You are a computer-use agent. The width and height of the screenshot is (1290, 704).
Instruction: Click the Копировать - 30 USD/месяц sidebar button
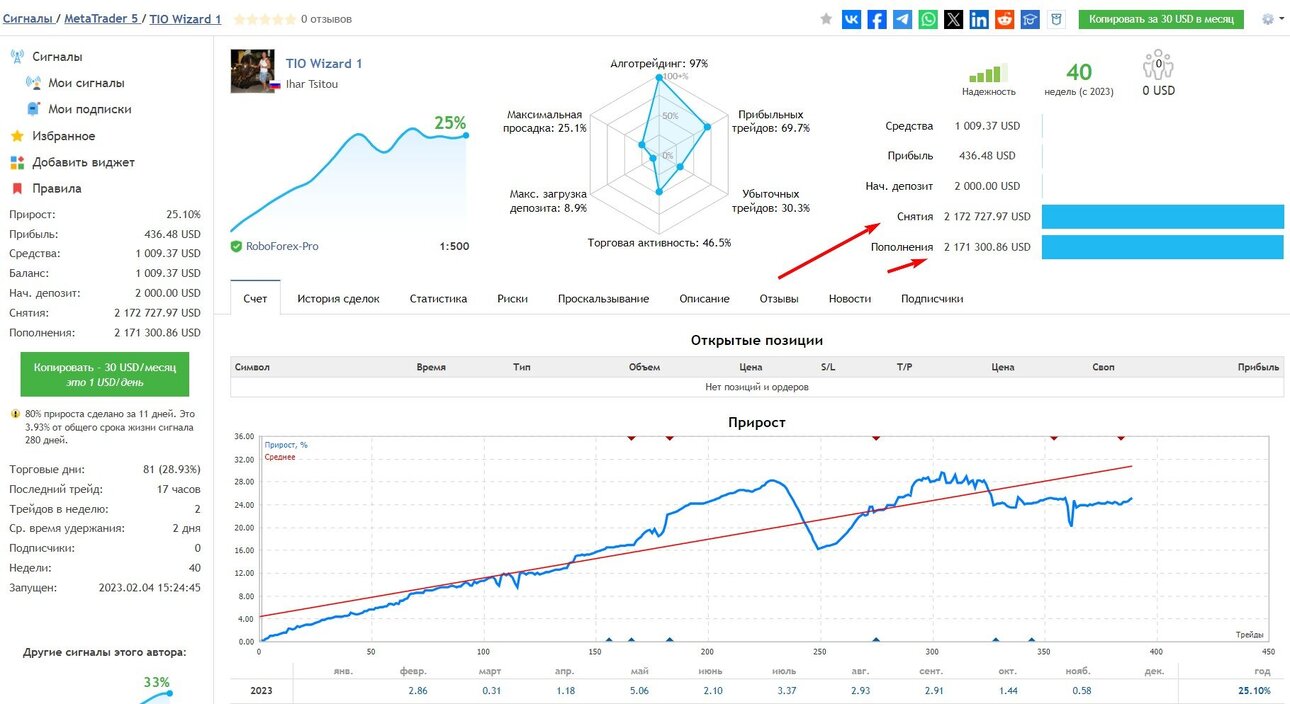coord(105,374)
